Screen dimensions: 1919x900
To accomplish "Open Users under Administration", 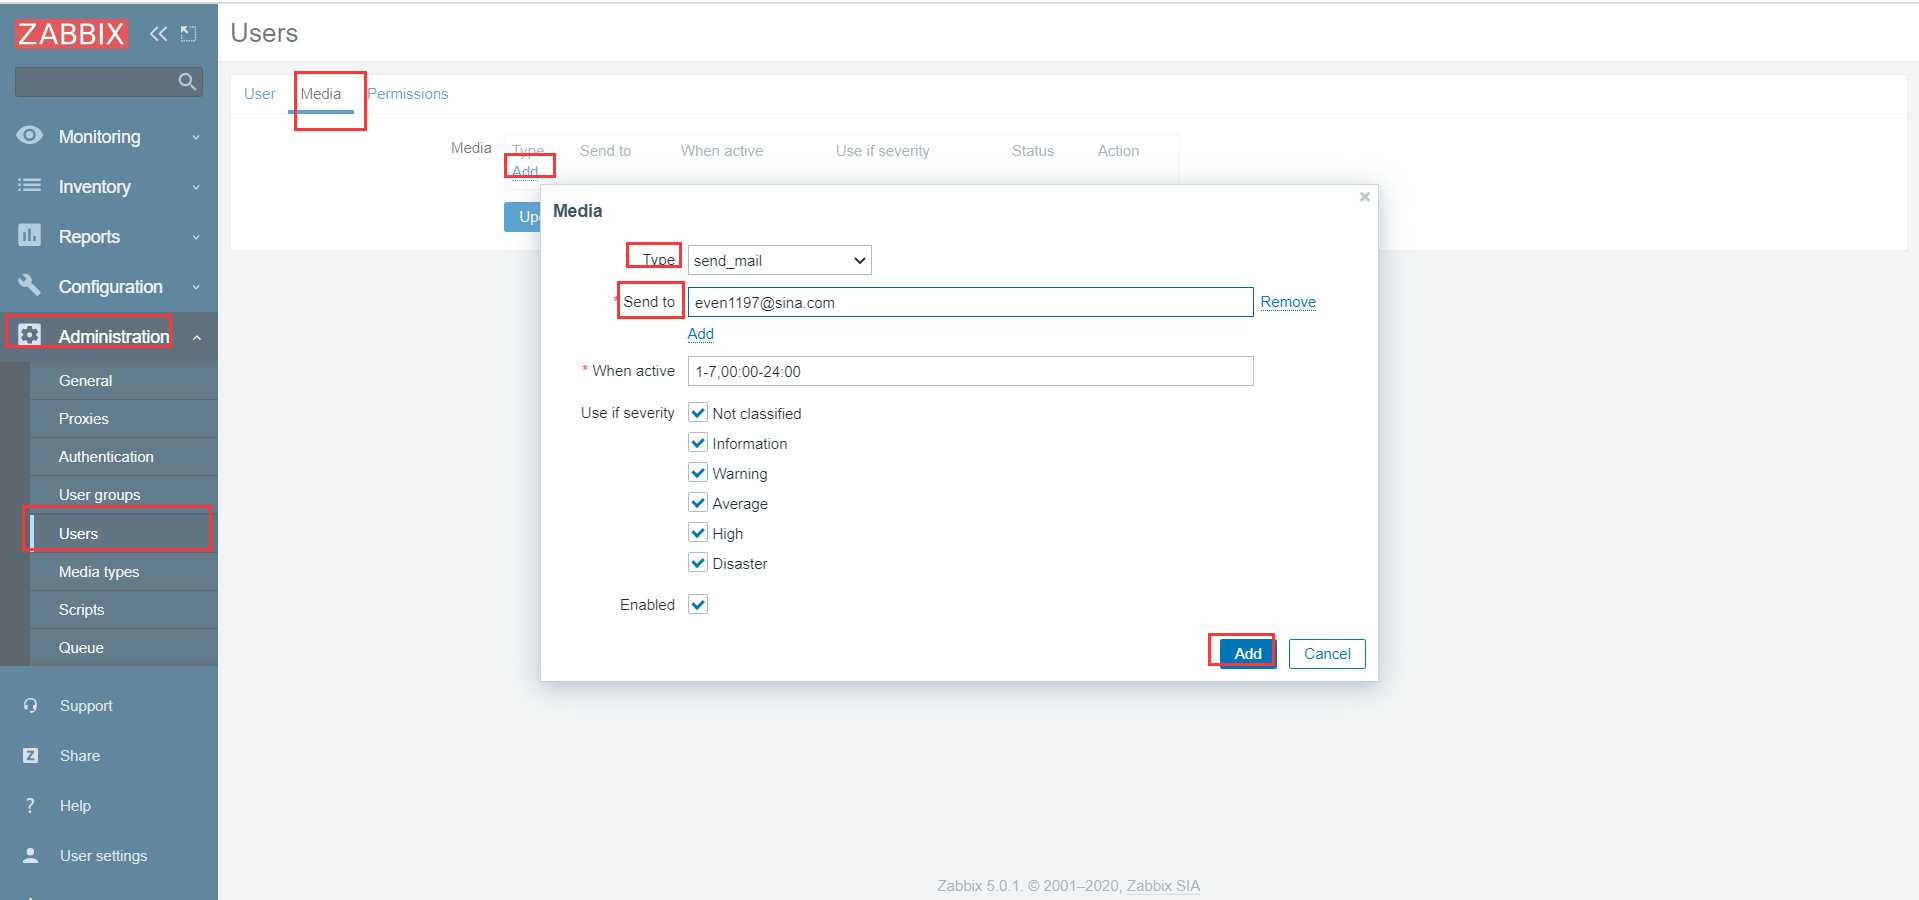I will coord(124,534).
